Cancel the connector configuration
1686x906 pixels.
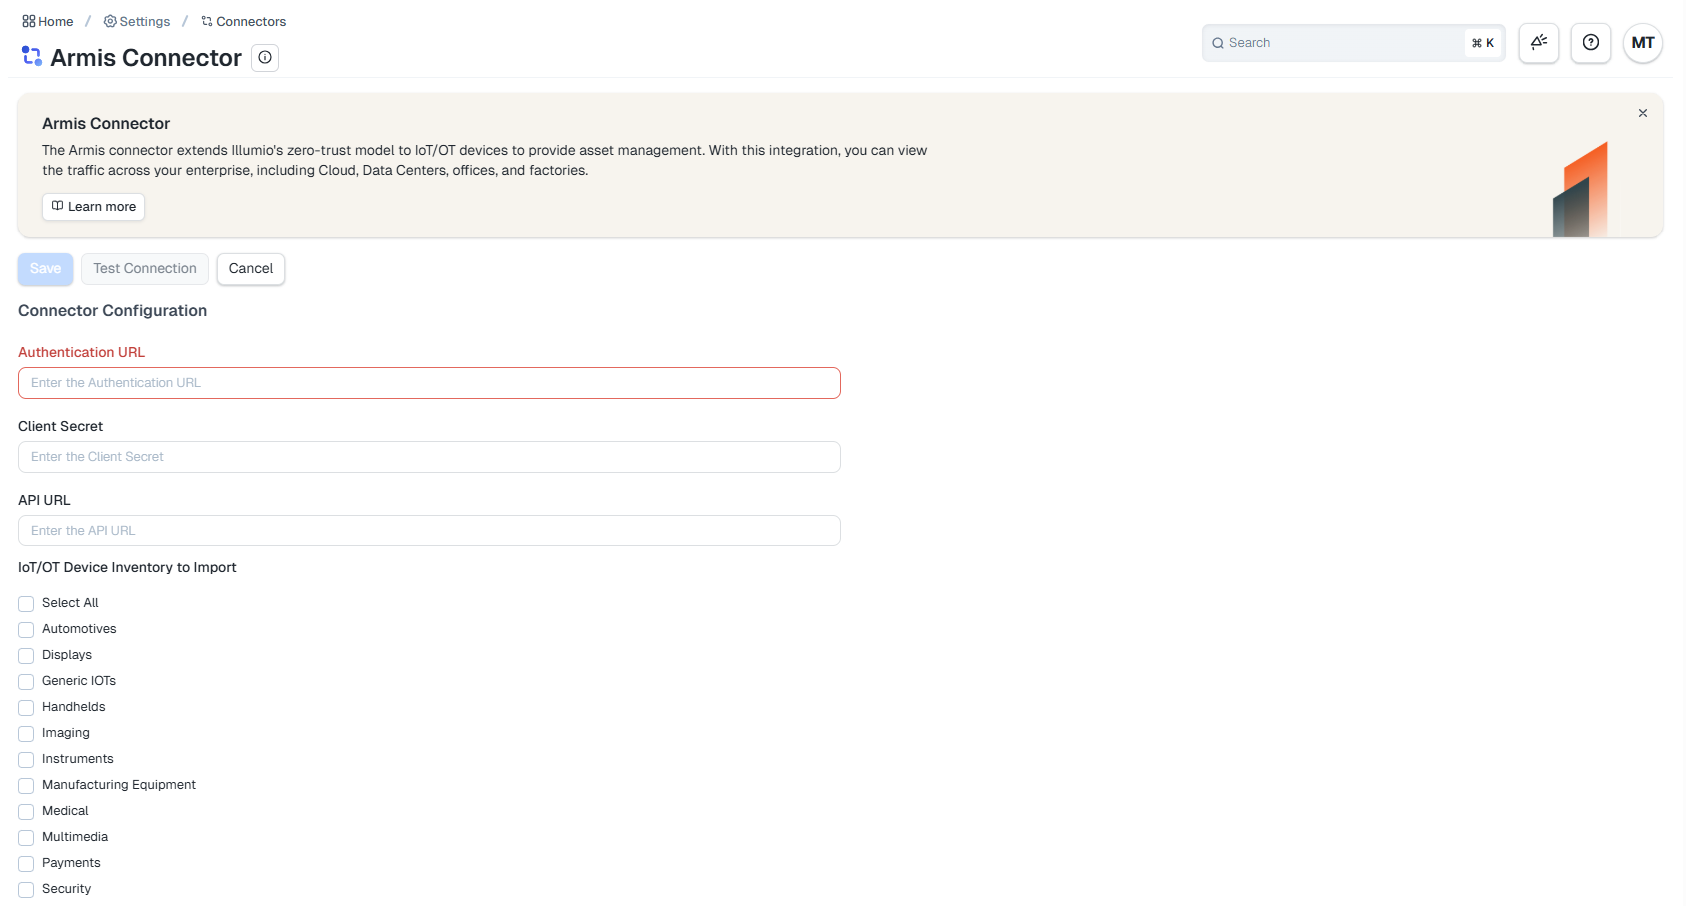pyautogui.click(x=251, y=269)
